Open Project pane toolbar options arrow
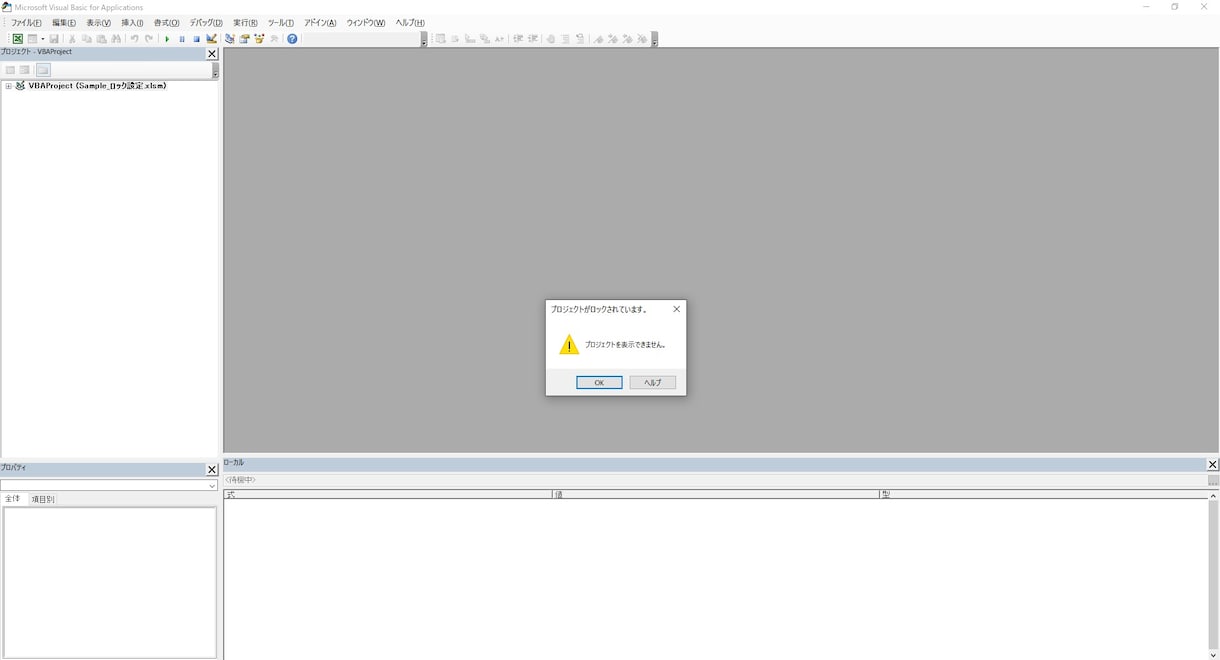The image size is (1220, 660). pyautogui.click(x=215, y=71)
